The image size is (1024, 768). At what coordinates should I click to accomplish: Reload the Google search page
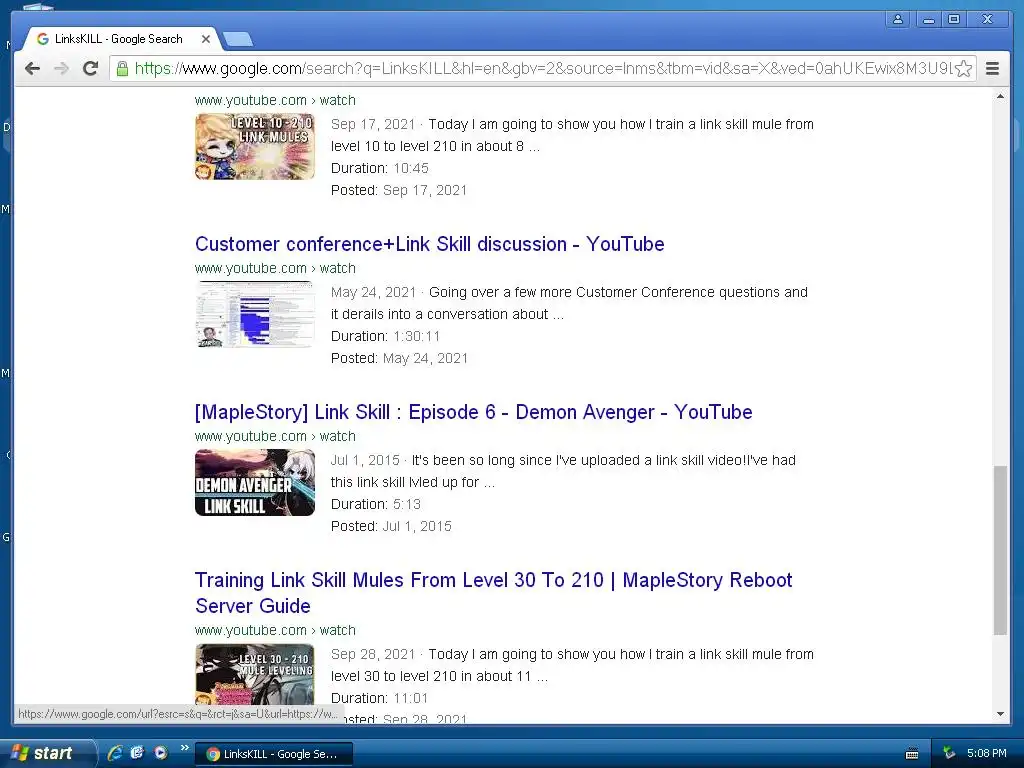90,68
